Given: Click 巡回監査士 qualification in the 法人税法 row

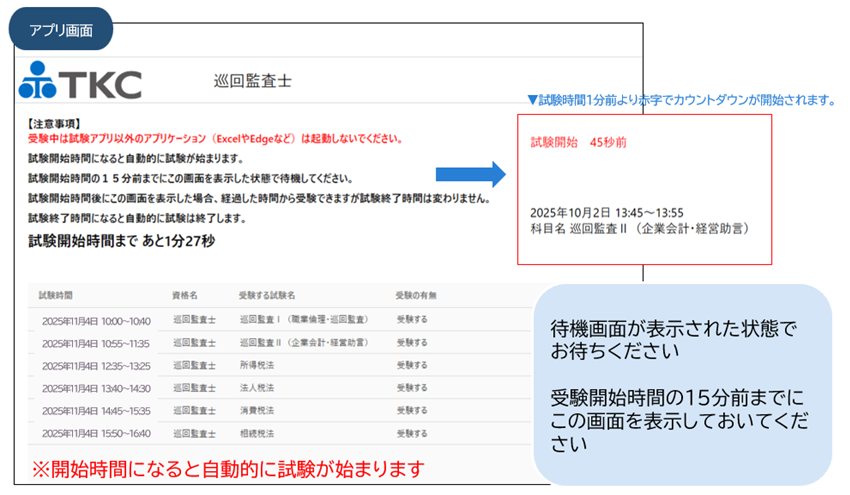Looking at the screenshot, I should coord(195,388).
